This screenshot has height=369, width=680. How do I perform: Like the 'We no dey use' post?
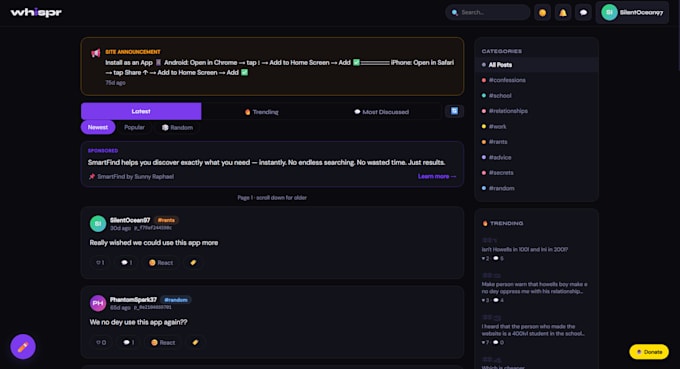101,343
